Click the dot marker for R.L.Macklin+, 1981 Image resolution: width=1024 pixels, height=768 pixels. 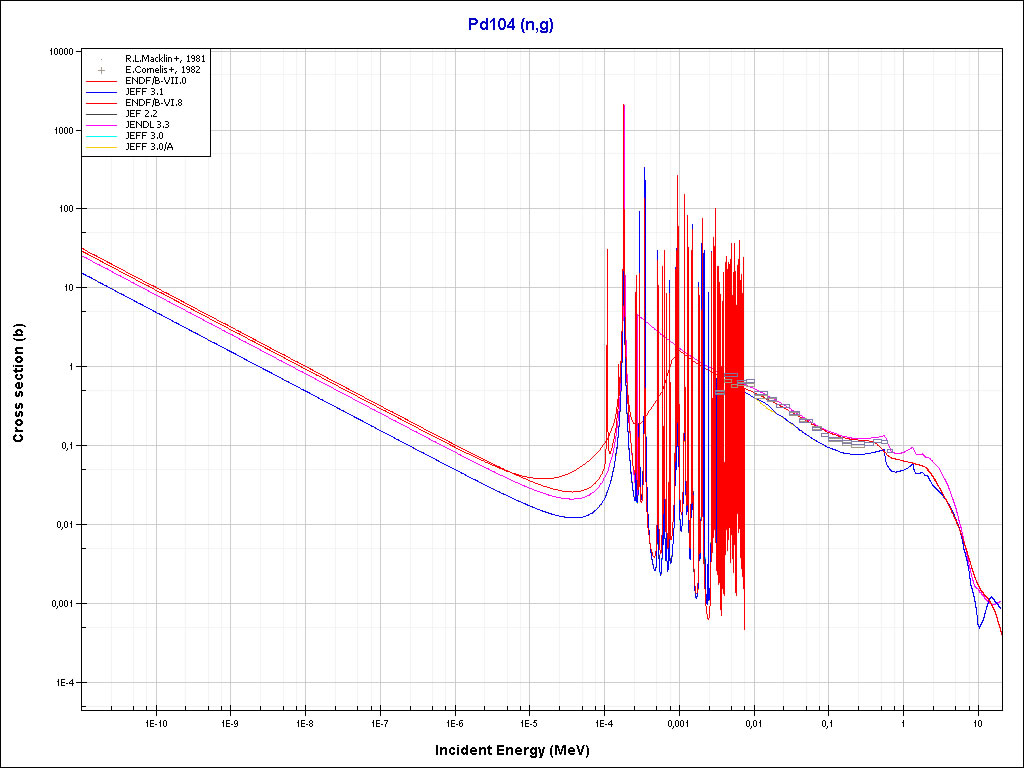point(102,59)
